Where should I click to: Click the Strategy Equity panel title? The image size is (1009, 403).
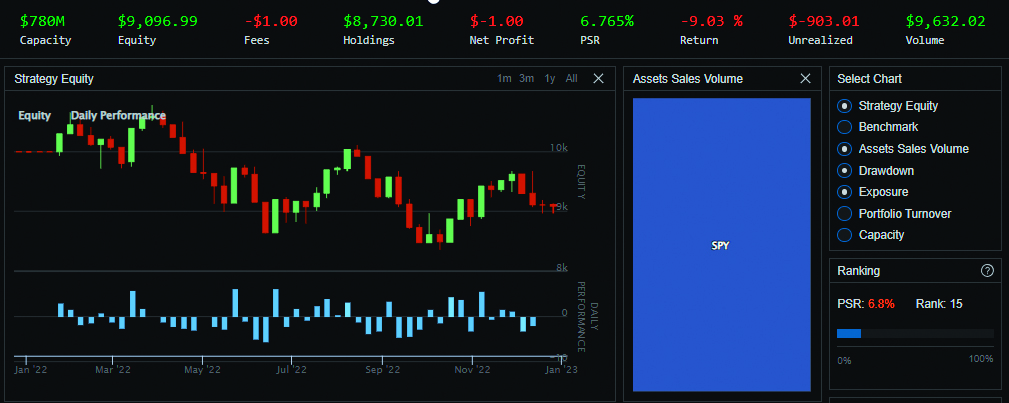point(54,79)
